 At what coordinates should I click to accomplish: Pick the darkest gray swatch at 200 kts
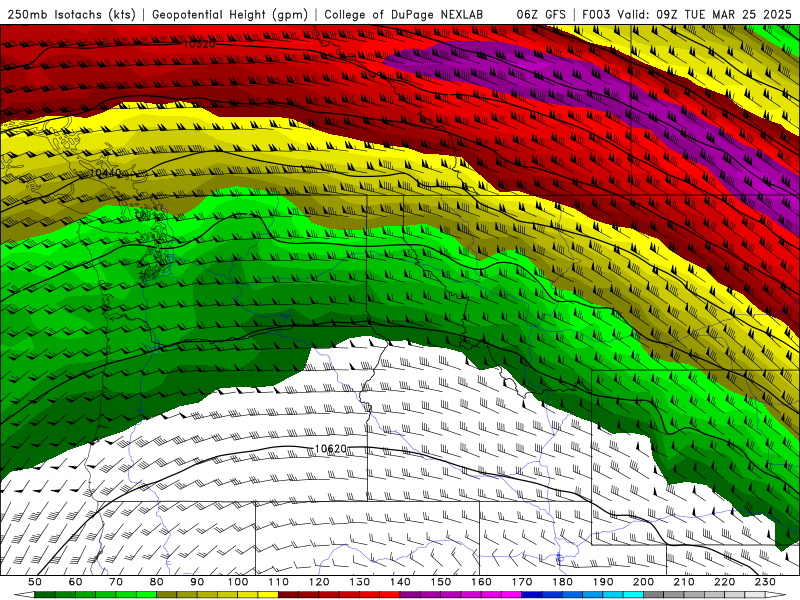(654, 595)
